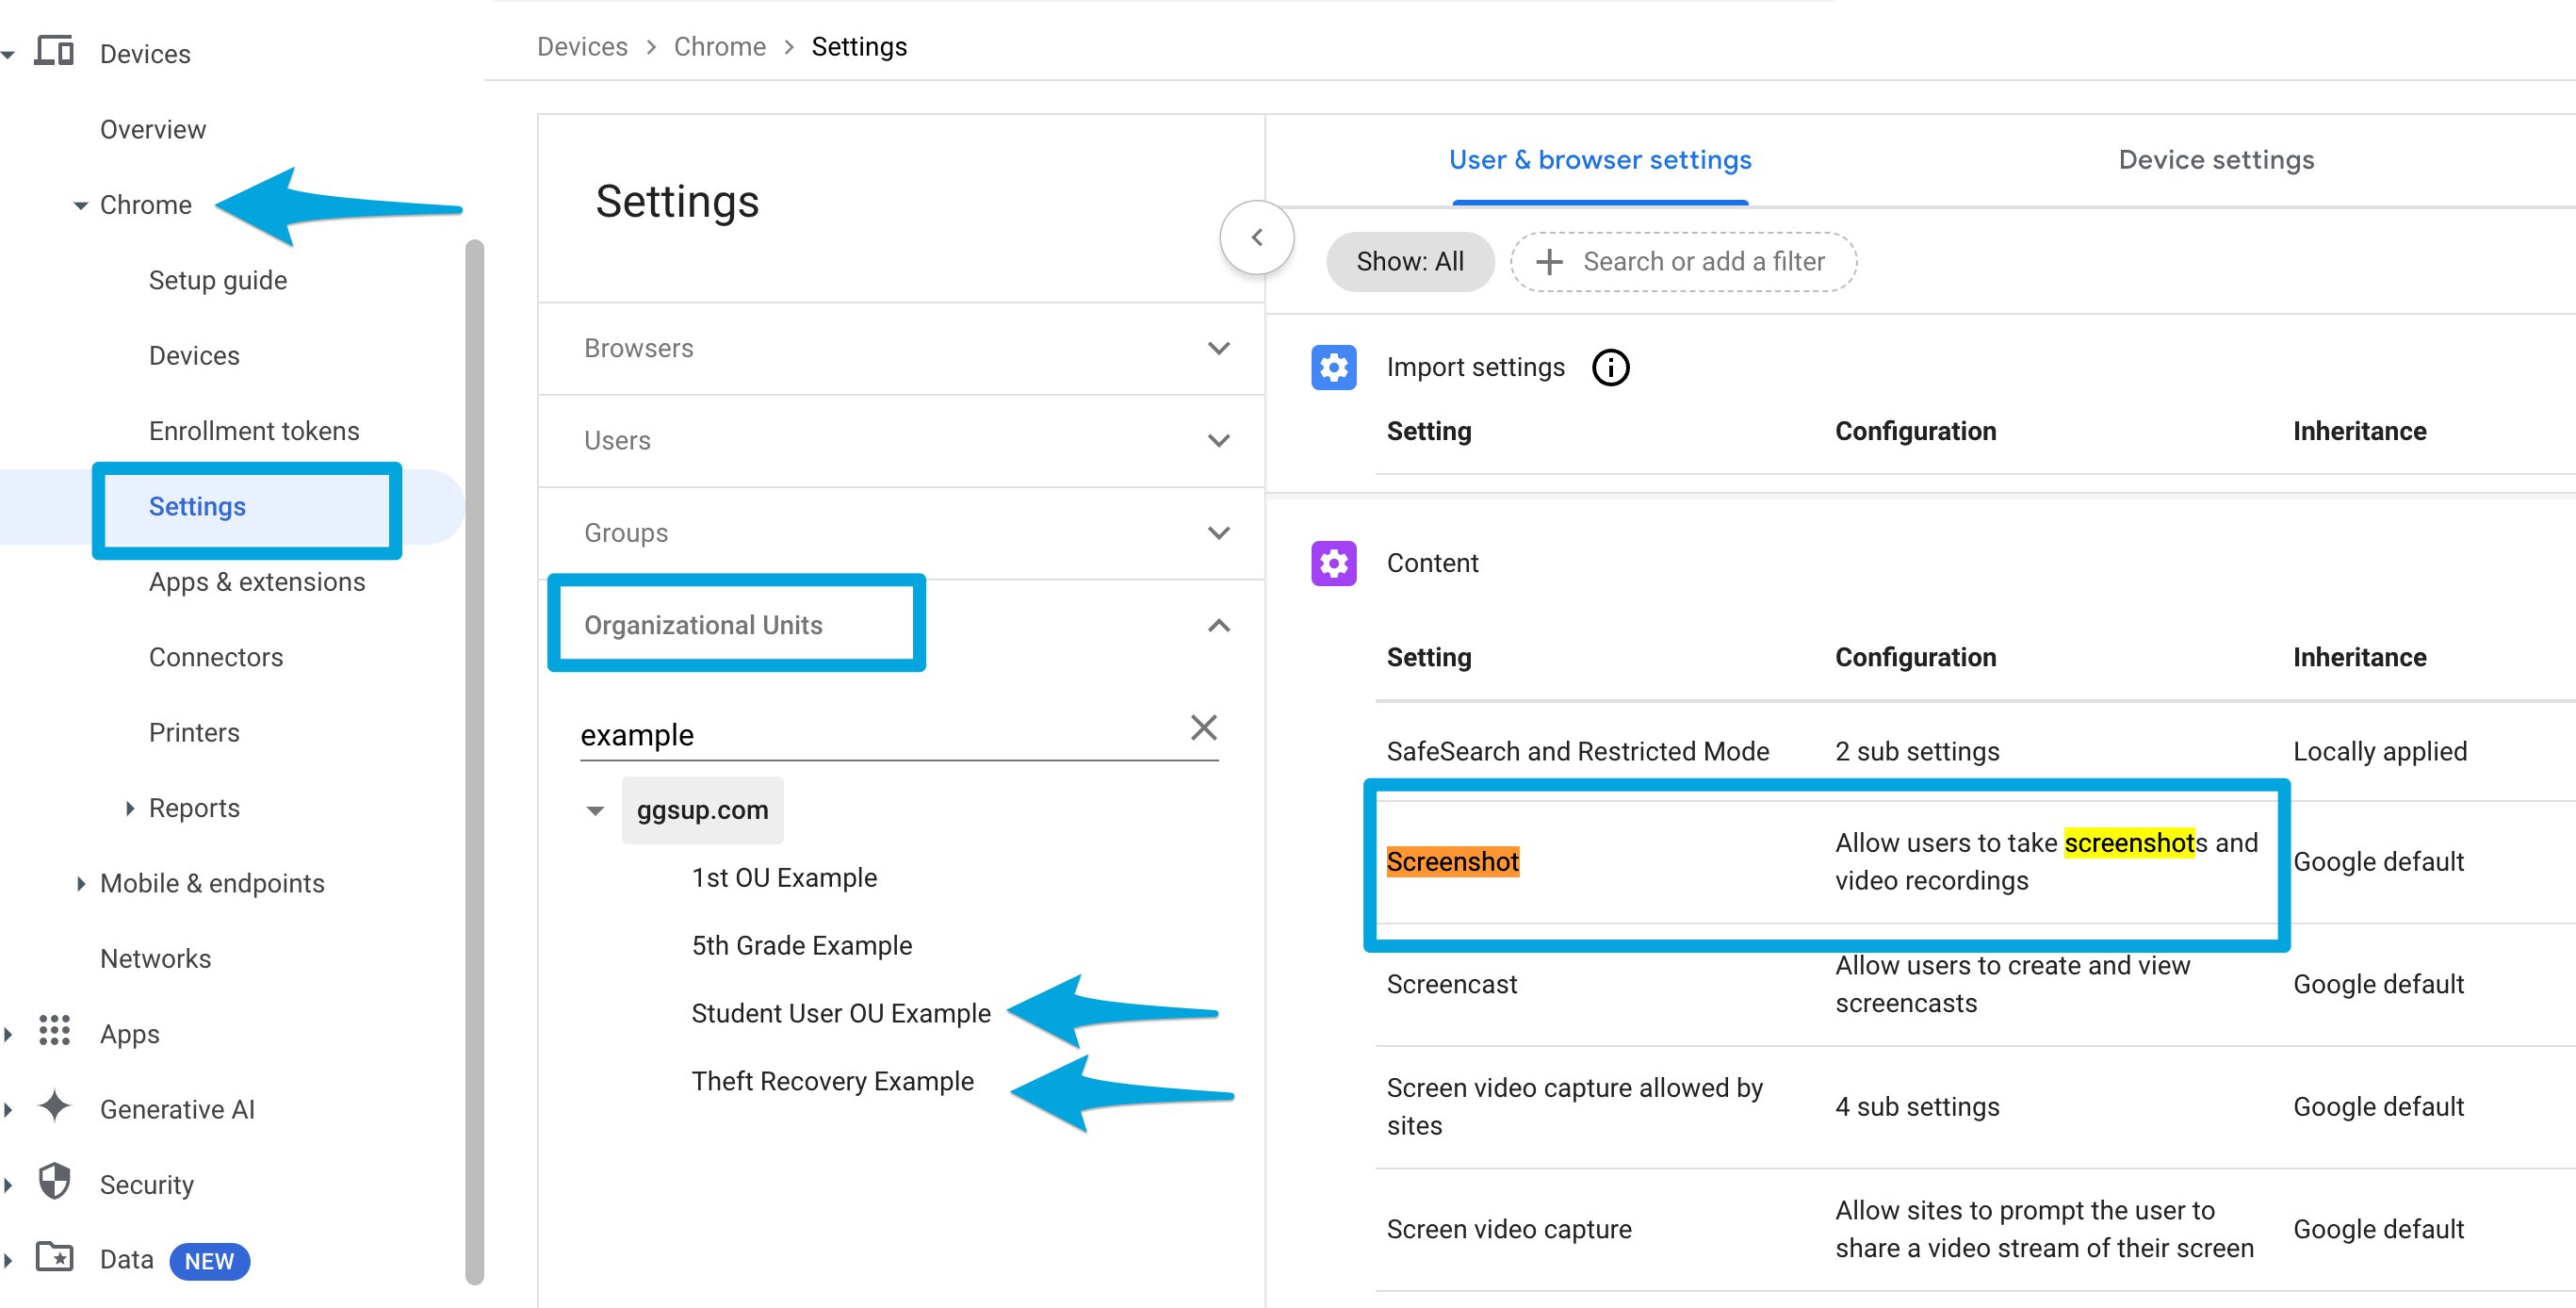
Task: Click Locally applied inheritance value
Action: click(x=2379, y=752)
